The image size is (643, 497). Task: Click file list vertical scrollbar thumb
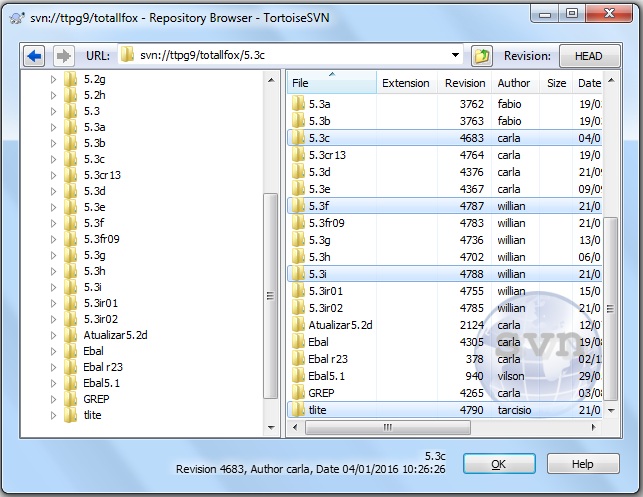611,309
